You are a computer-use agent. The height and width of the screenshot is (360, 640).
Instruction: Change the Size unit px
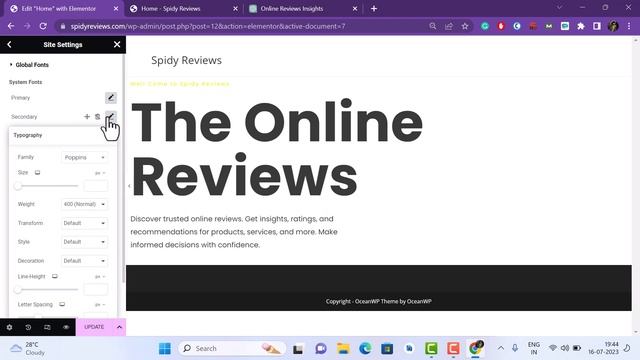pos(100,173)
